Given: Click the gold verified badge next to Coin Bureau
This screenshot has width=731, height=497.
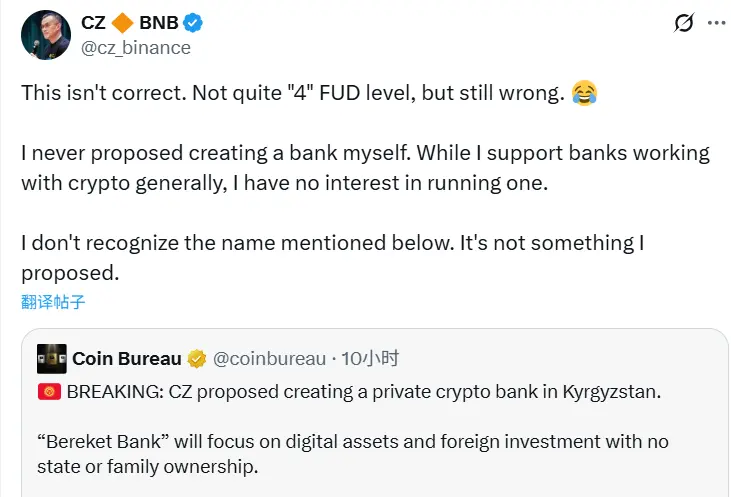Looking at the screenshot, I should coord(197,358).
